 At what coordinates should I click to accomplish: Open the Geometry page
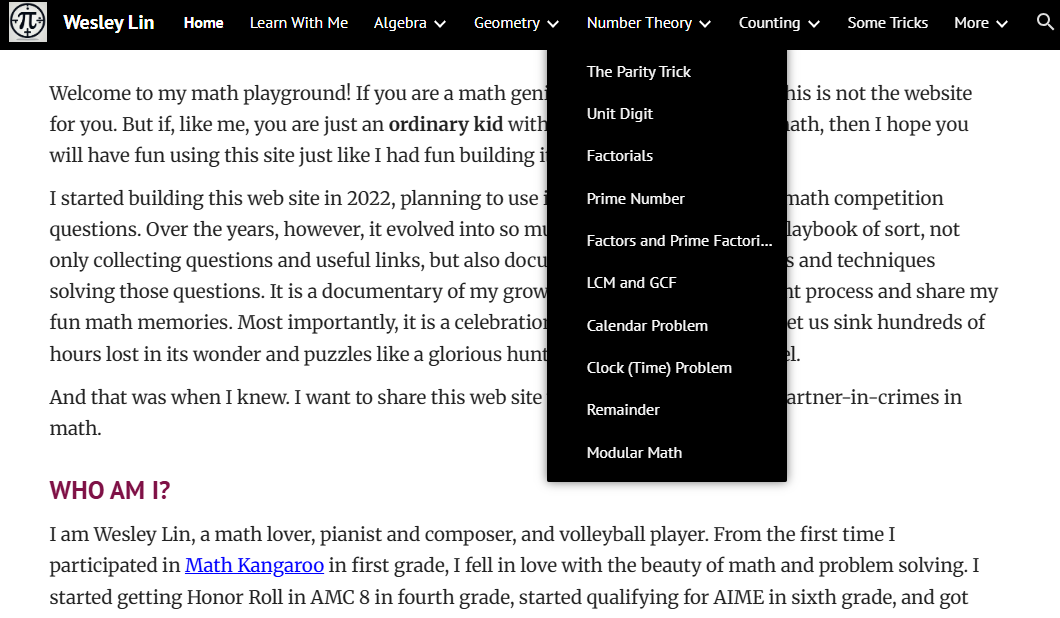[507, 23]
